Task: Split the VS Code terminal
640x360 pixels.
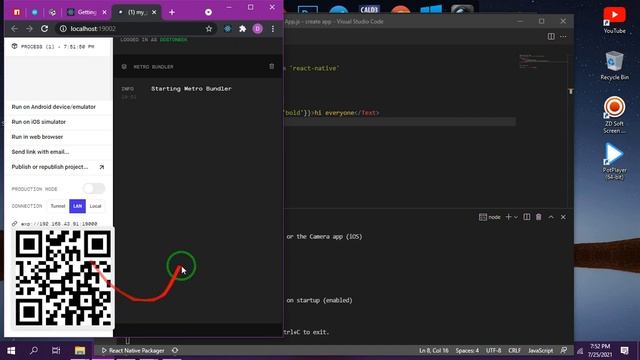Action: click(527, 217)
